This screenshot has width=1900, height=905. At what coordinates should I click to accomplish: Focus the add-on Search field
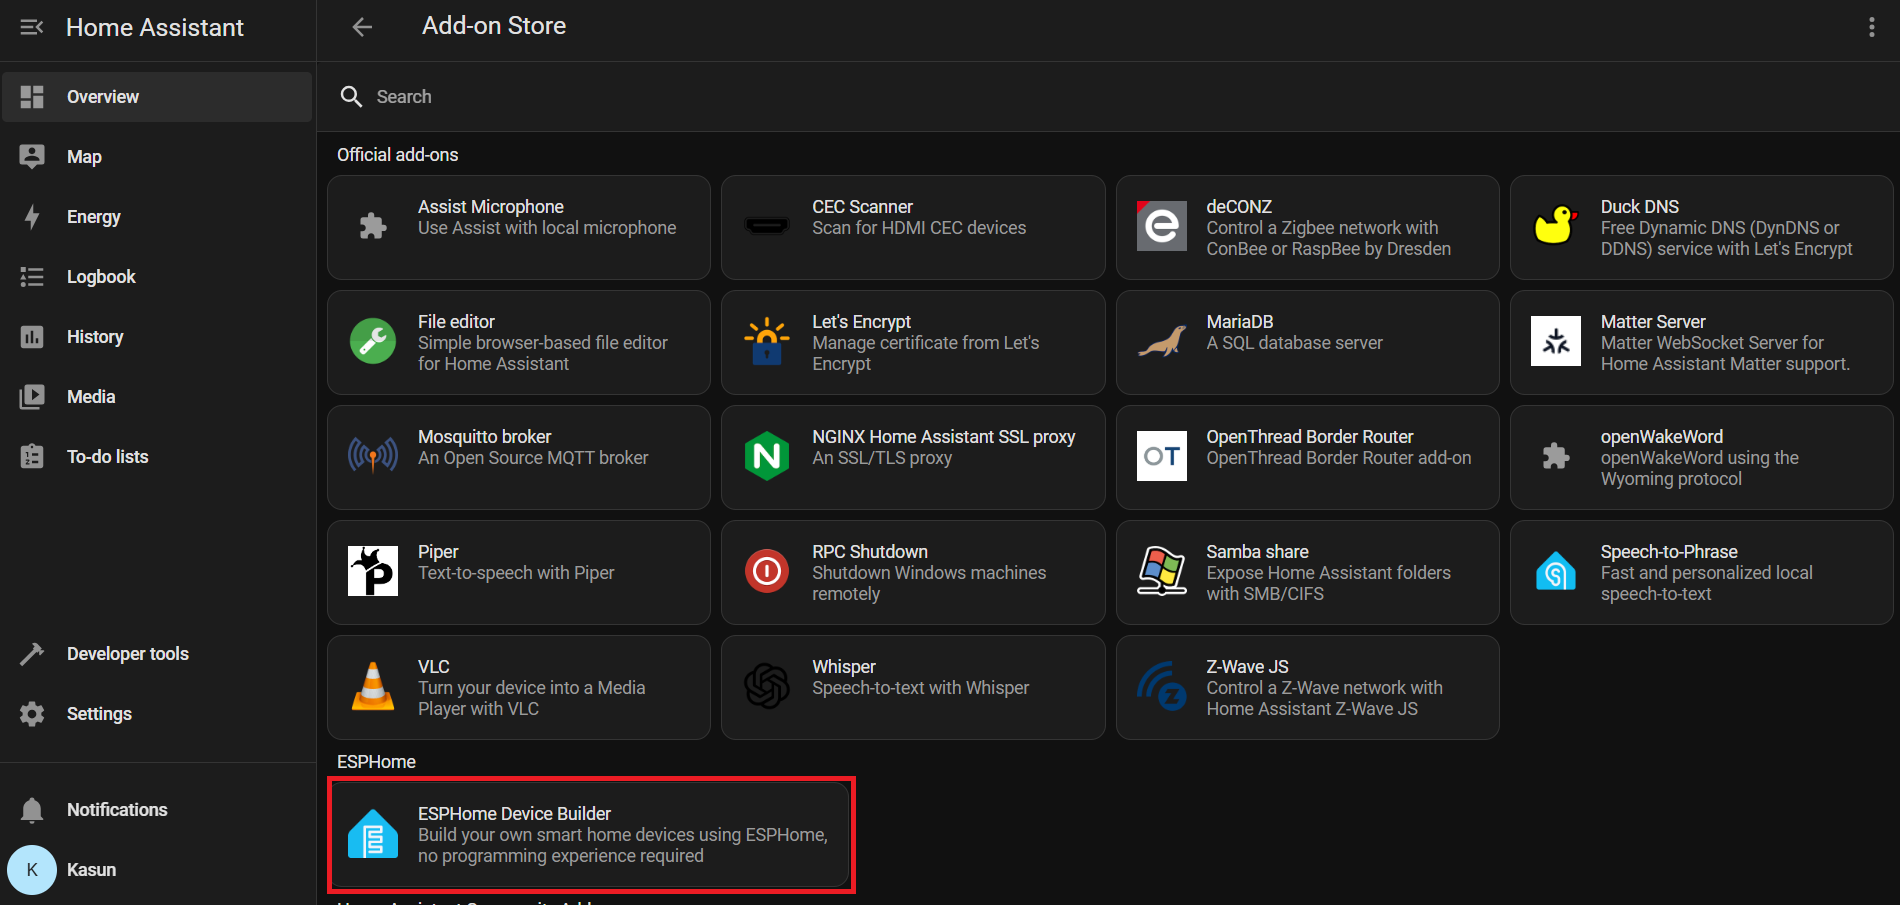point(1108,97)
